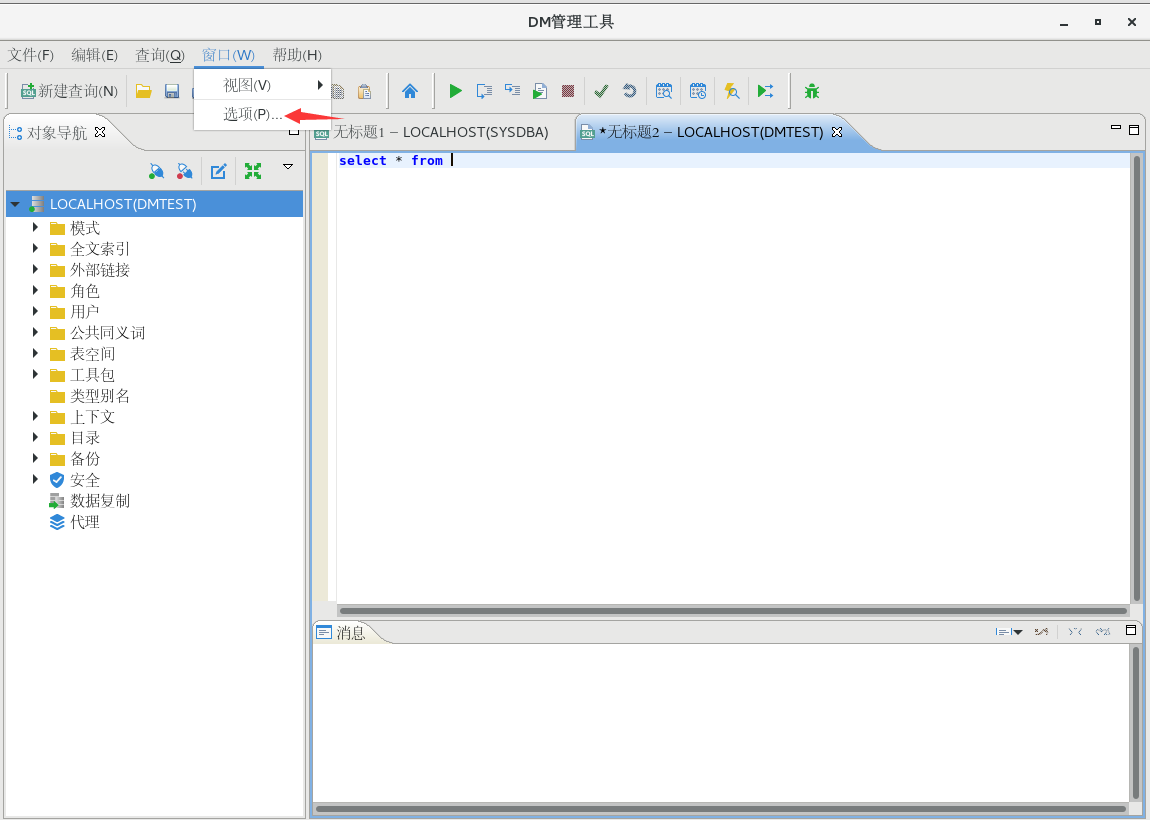1150x820 pixels.
Task: Open the object navigator view menu triangle
Action: [288, 166]
